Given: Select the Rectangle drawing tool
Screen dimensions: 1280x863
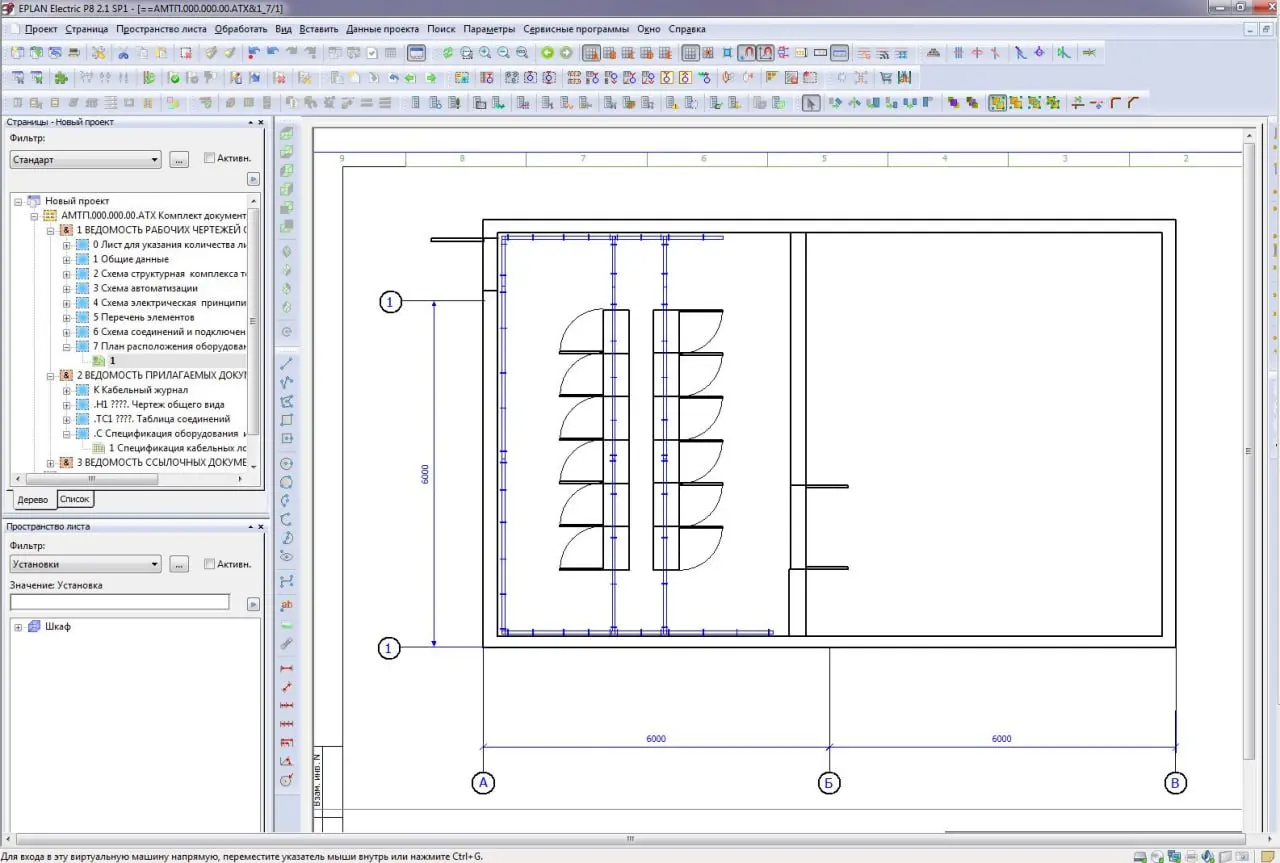Looking at the screenshot, I should tap(287, 420).
